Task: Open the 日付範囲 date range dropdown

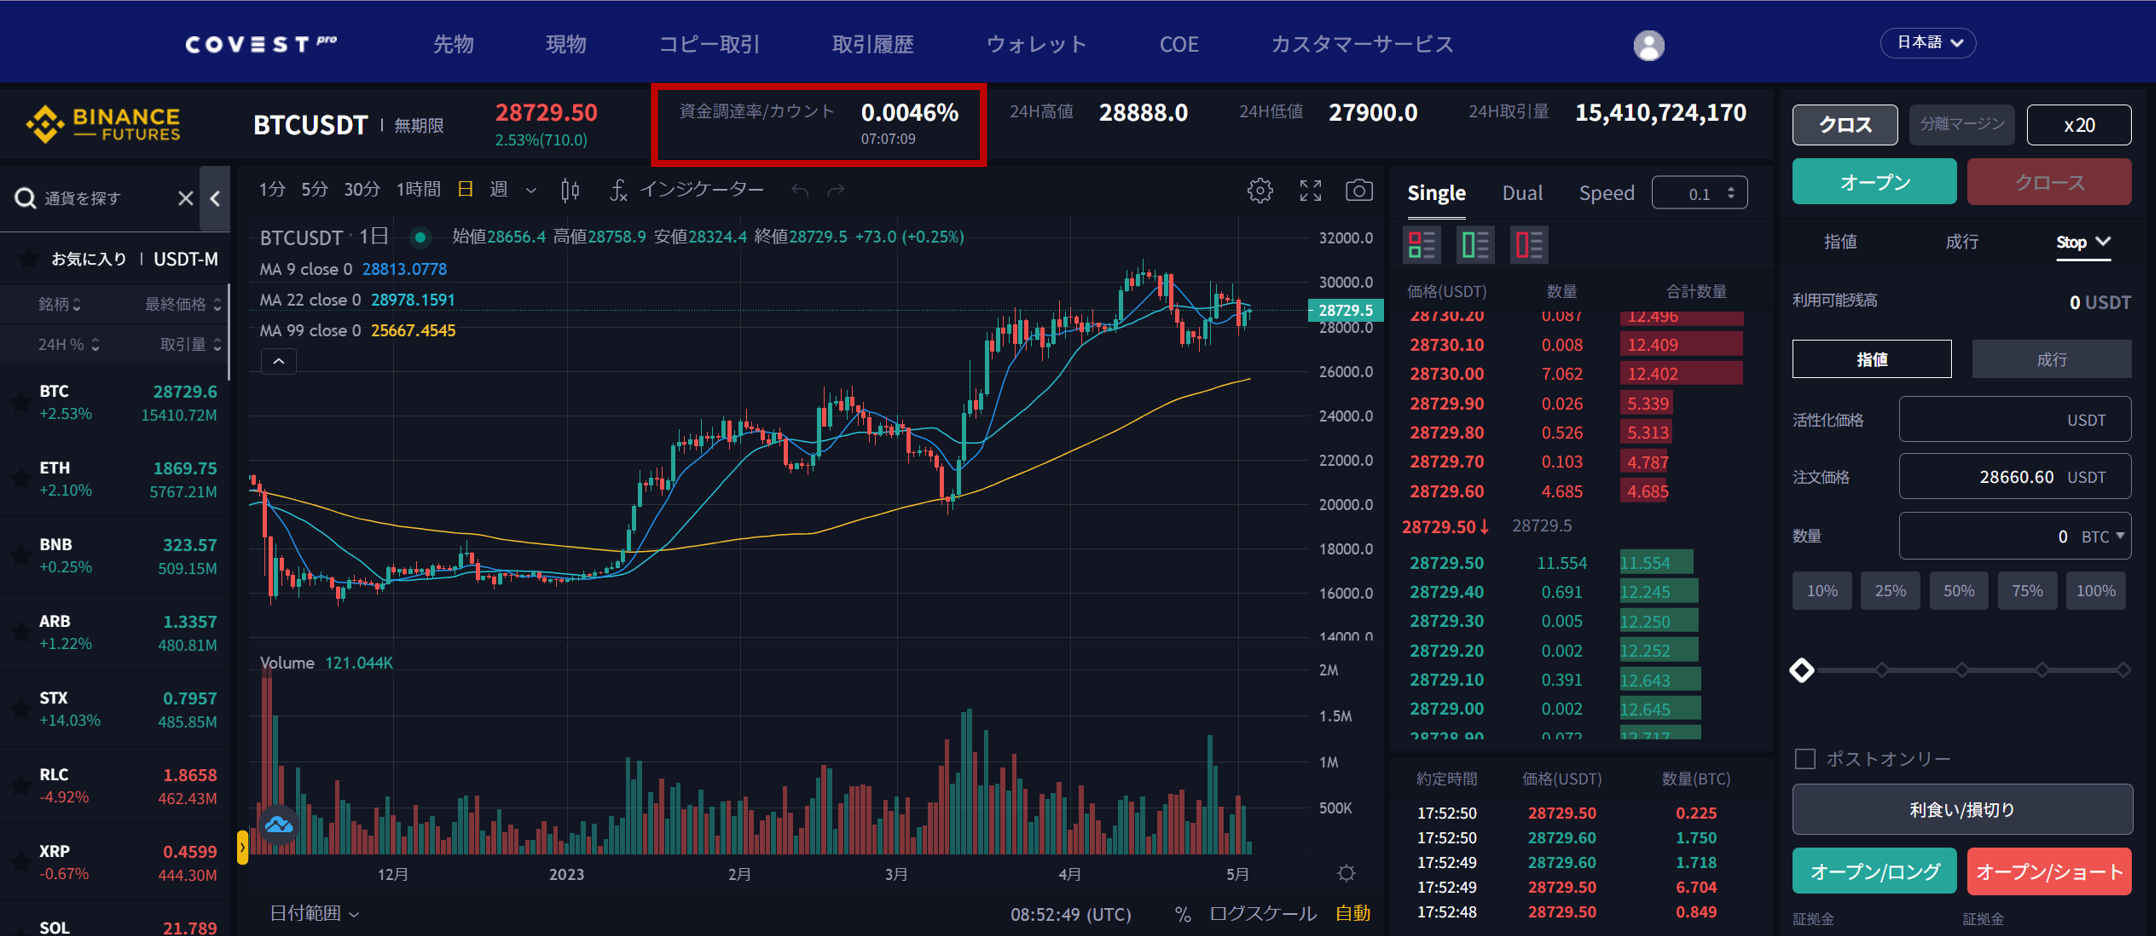Action: [315, 914]
